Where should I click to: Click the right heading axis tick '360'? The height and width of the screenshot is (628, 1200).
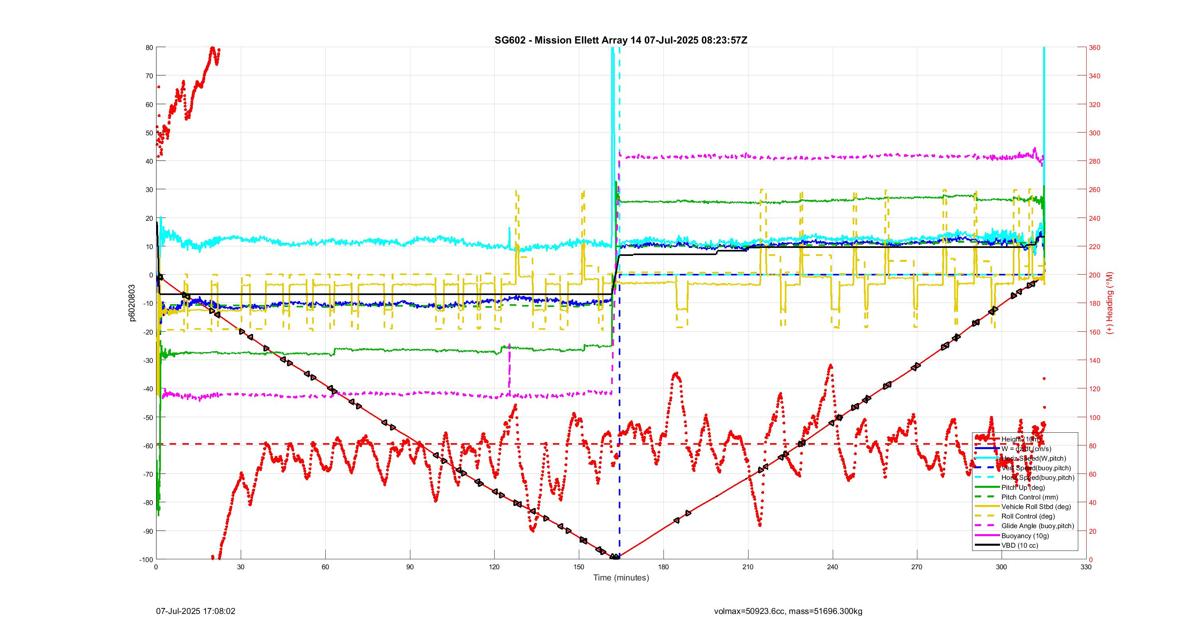coord(1094,47)
